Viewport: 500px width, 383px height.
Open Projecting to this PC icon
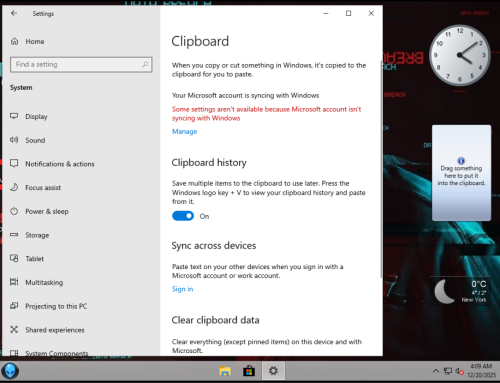coord(14,306)
